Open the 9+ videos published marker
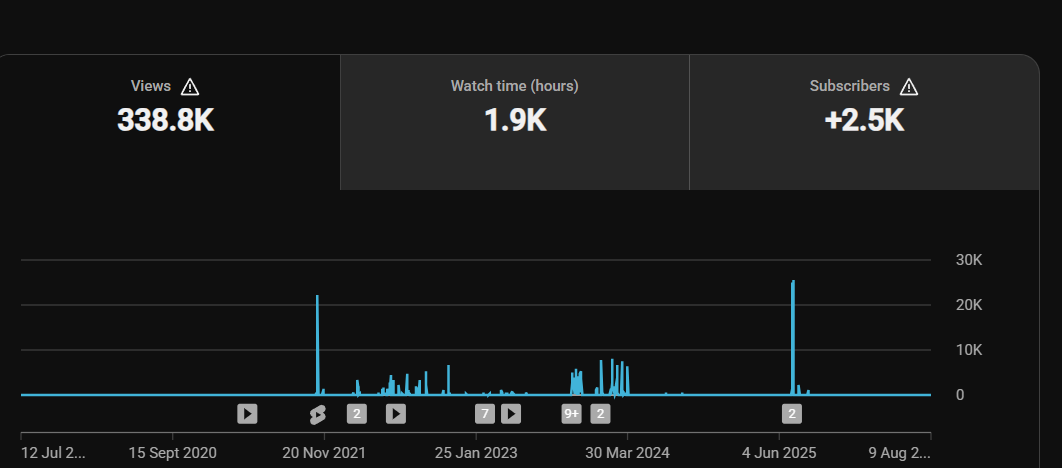This screenshot has height=468, width=1062. [x=572, y=413]
